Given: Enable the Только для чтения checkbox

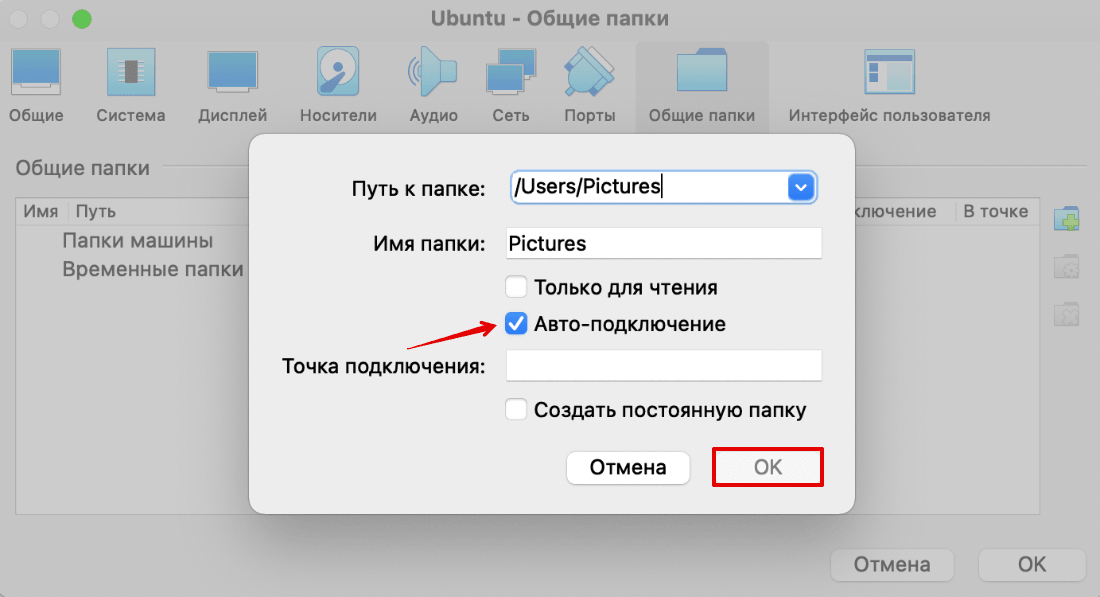Looking at the screenshot, I should (x=516, y=288).
